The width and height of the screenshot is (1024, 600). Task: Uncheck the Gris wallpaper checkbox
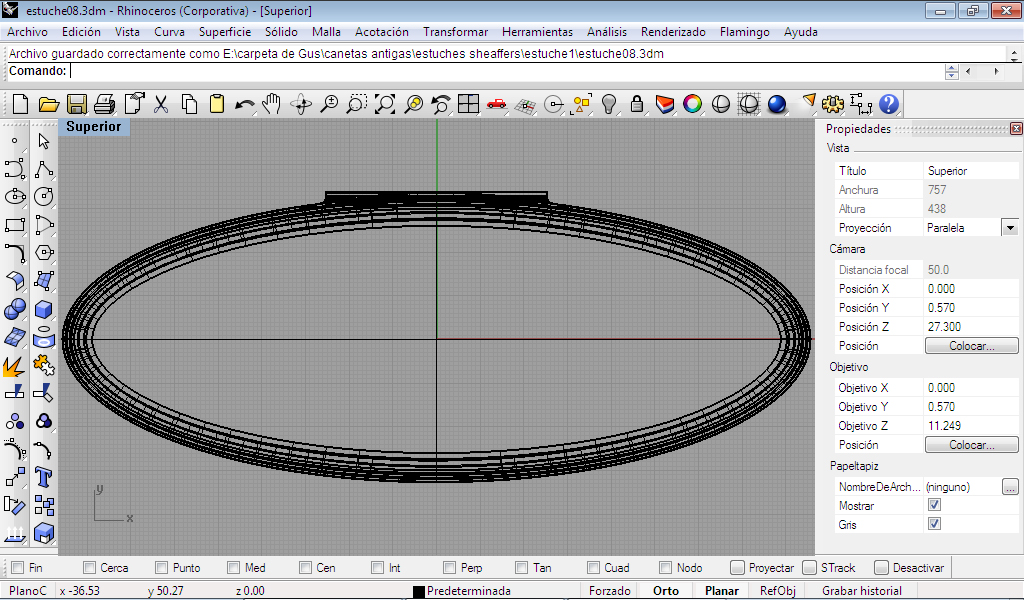click(x=934, y=524)
